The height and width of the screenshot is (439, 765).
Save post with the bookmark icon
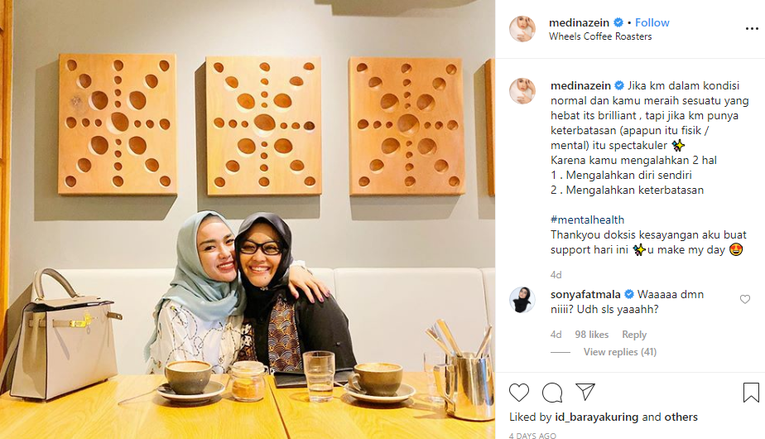coord(751,392)
